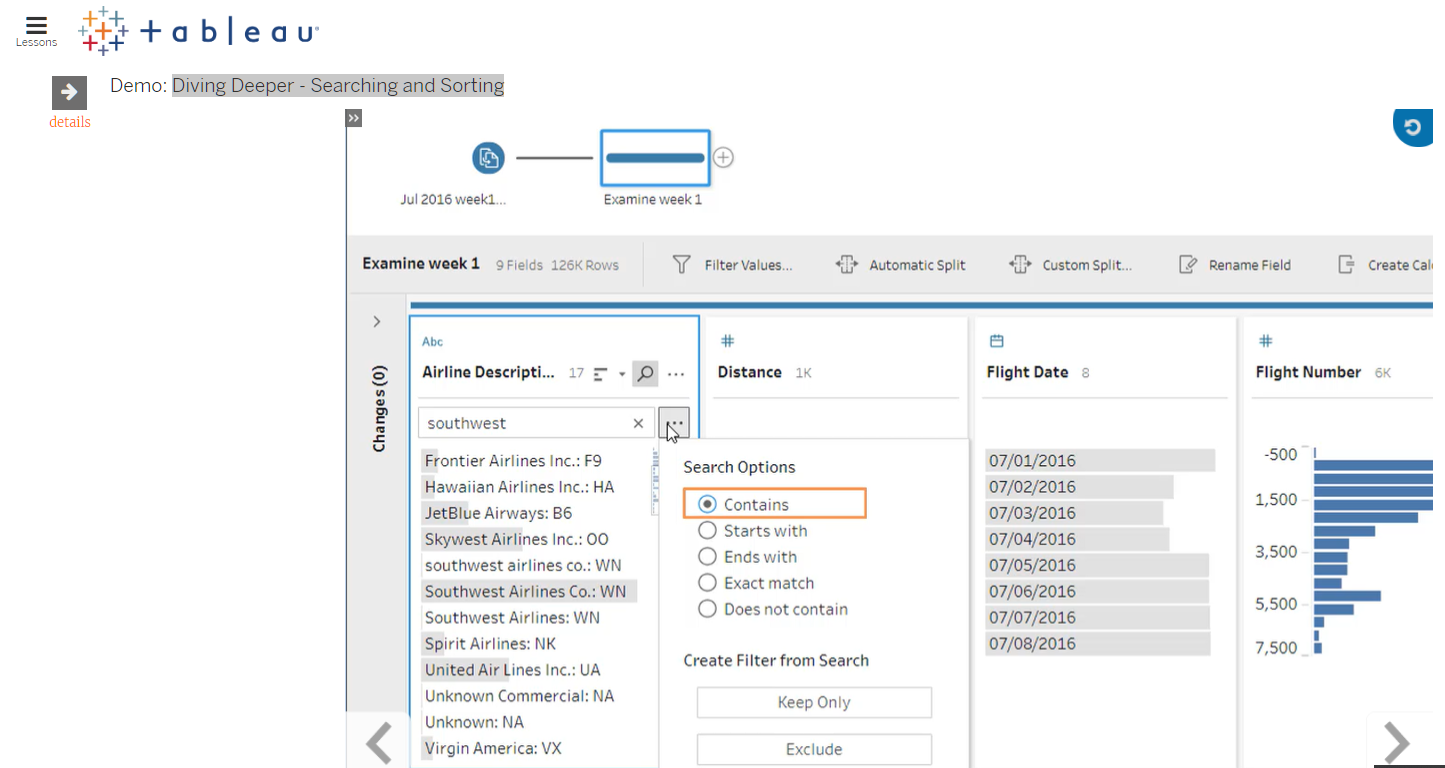Click the Examine week 1 step title
Viewport: 1445px width, 768px height.
[421, 264]
